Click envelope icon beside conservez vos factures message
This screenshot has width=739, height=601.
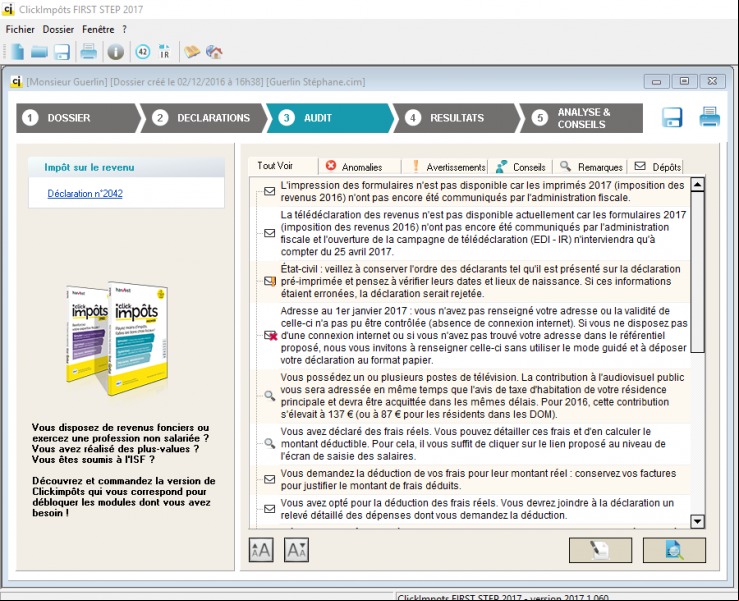point(270,479)
